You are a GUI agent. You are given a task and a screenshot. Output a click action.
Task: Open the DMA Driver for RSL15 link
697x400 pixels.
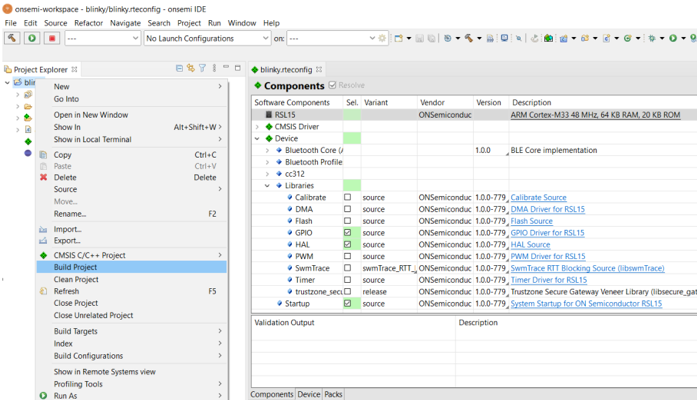coord(548,209)
